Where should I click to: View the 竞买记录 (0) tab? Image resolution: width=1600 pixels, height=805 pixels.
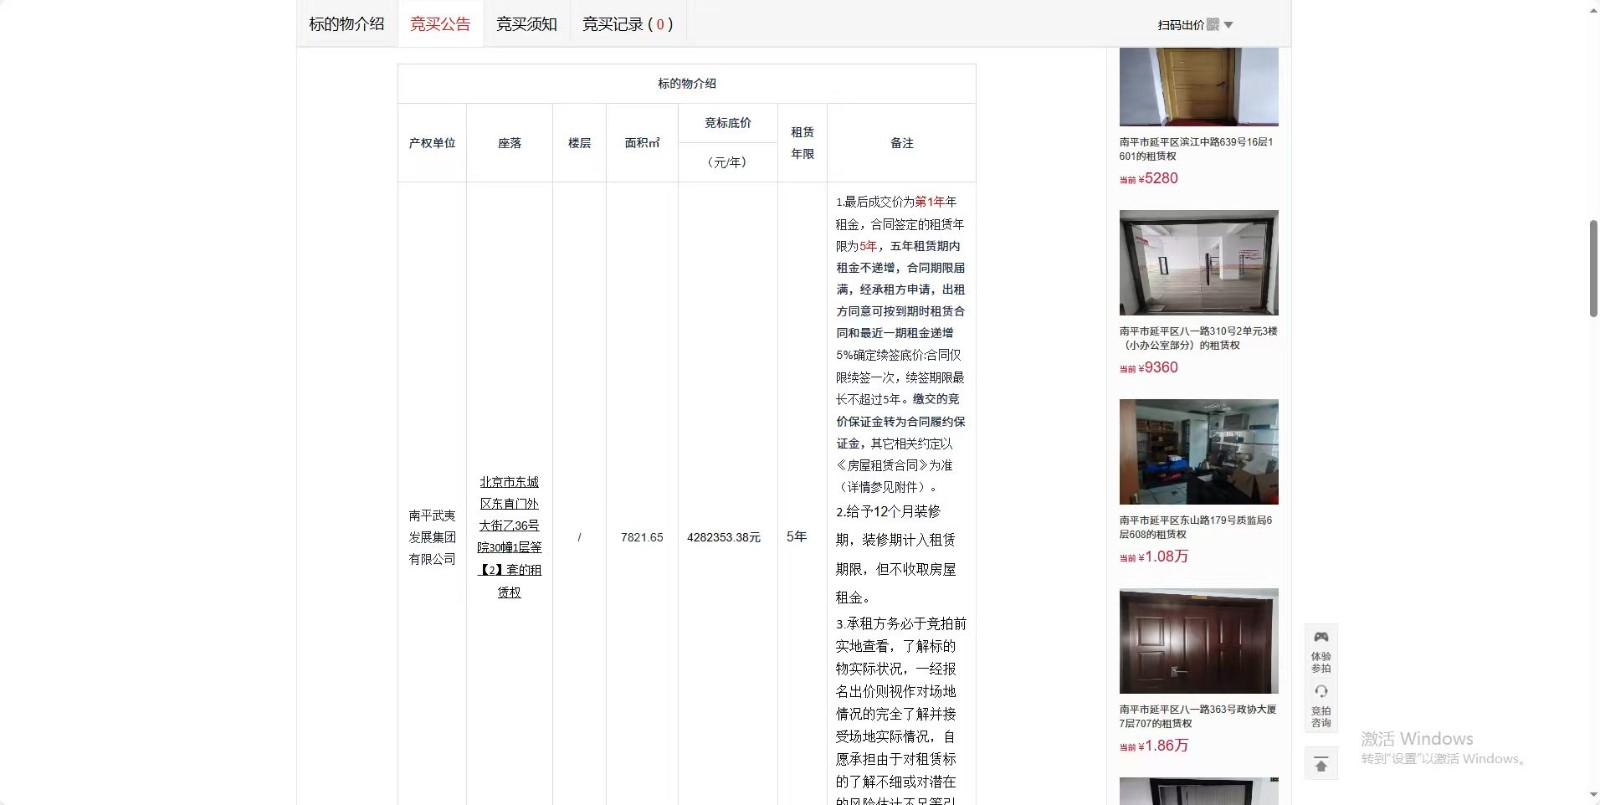click(627, 24)
